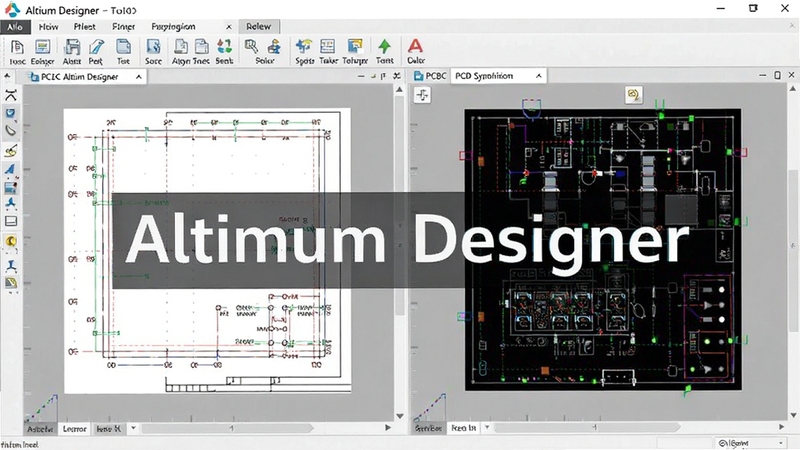This screenshot has width=800, height=450.
Task: Select the blue panel image tool in sidebar
Action: coord(11,187)
